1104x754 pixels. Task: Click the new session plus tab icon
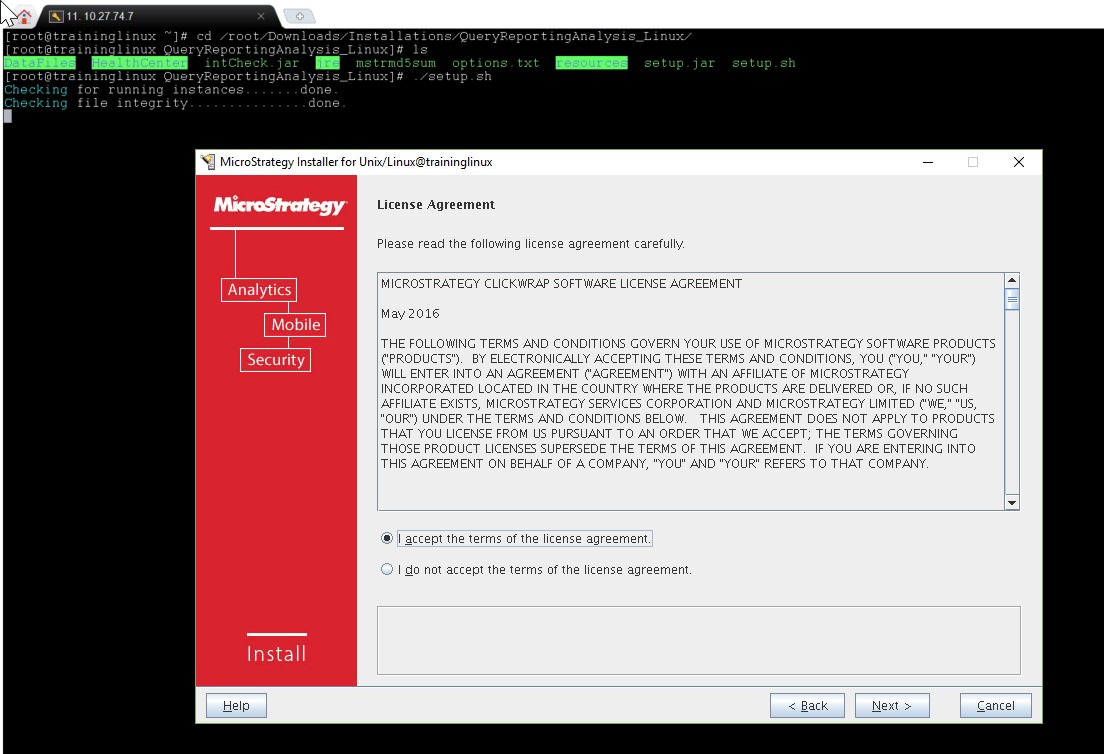click(x=298, y=16)
